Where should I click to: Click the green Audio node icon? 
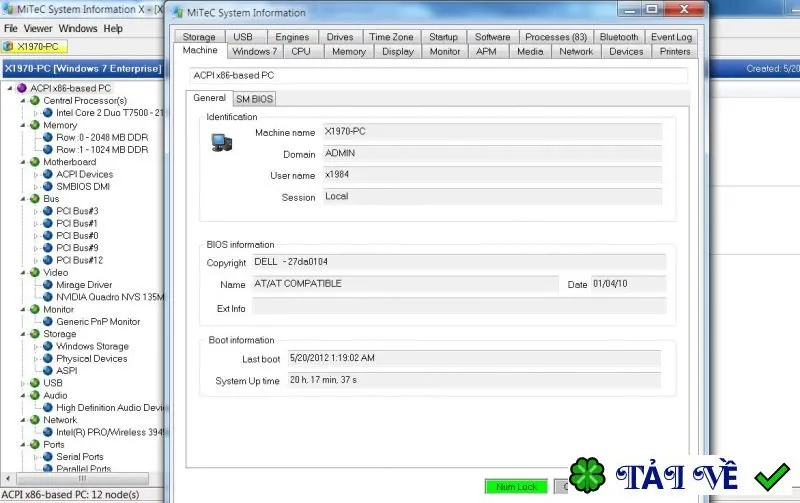coord(35,395)
